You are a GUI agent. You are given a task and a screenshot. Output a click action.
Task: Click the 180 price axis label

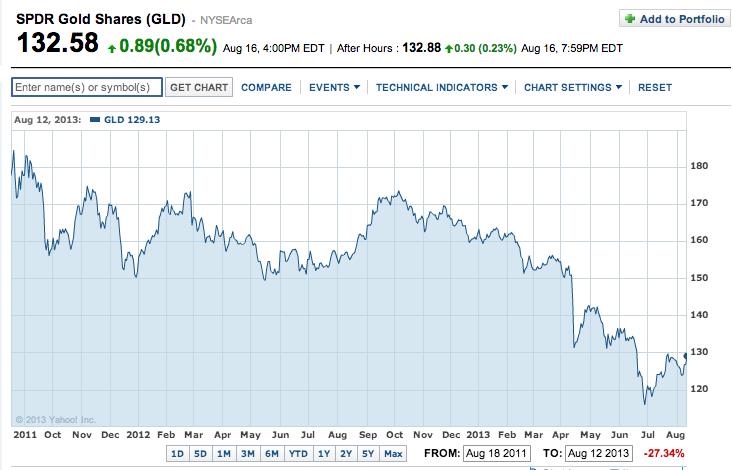pos(699,166)
